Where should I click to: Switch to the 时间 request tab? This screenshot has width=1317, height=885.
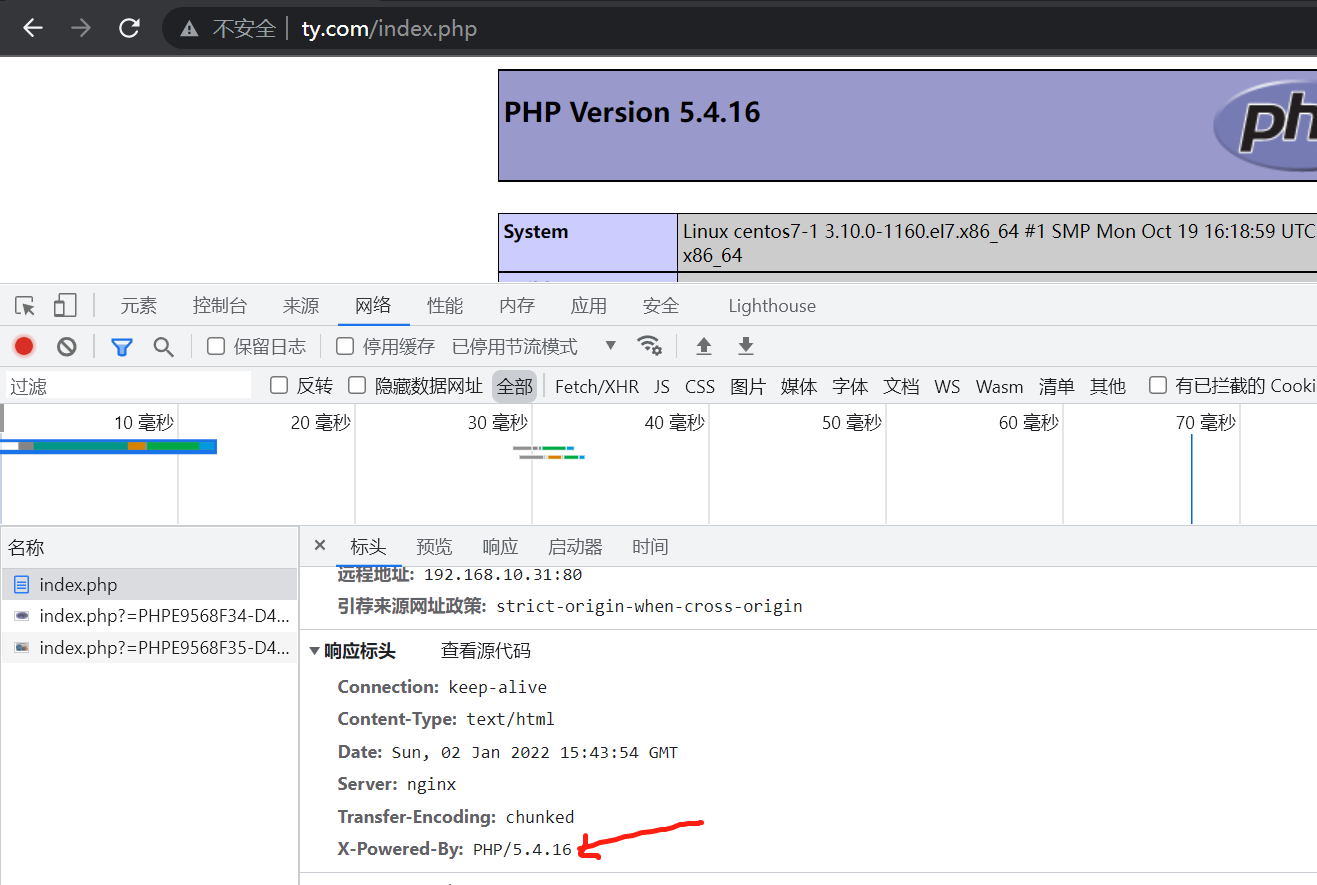coord(650,547)
